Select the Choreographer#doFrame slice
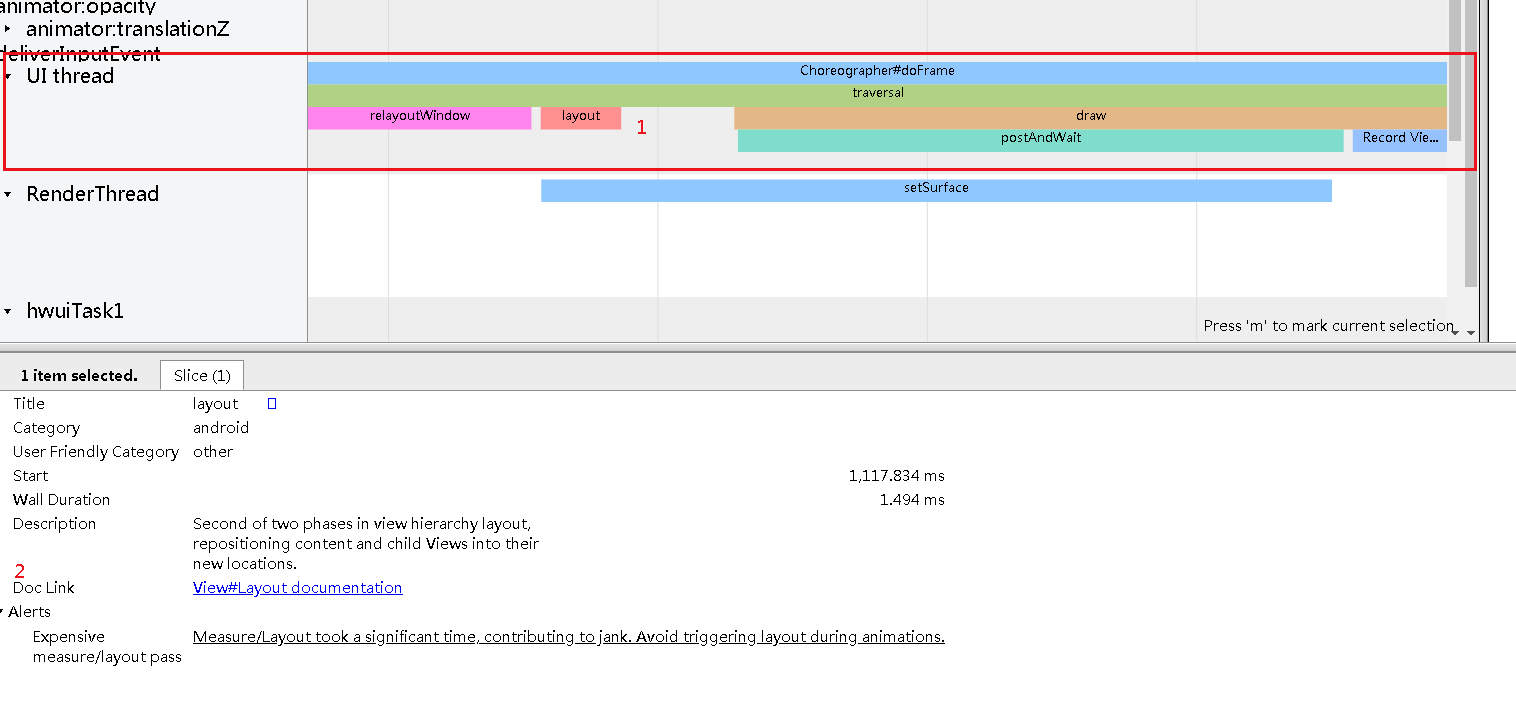 tap(877, 72)
